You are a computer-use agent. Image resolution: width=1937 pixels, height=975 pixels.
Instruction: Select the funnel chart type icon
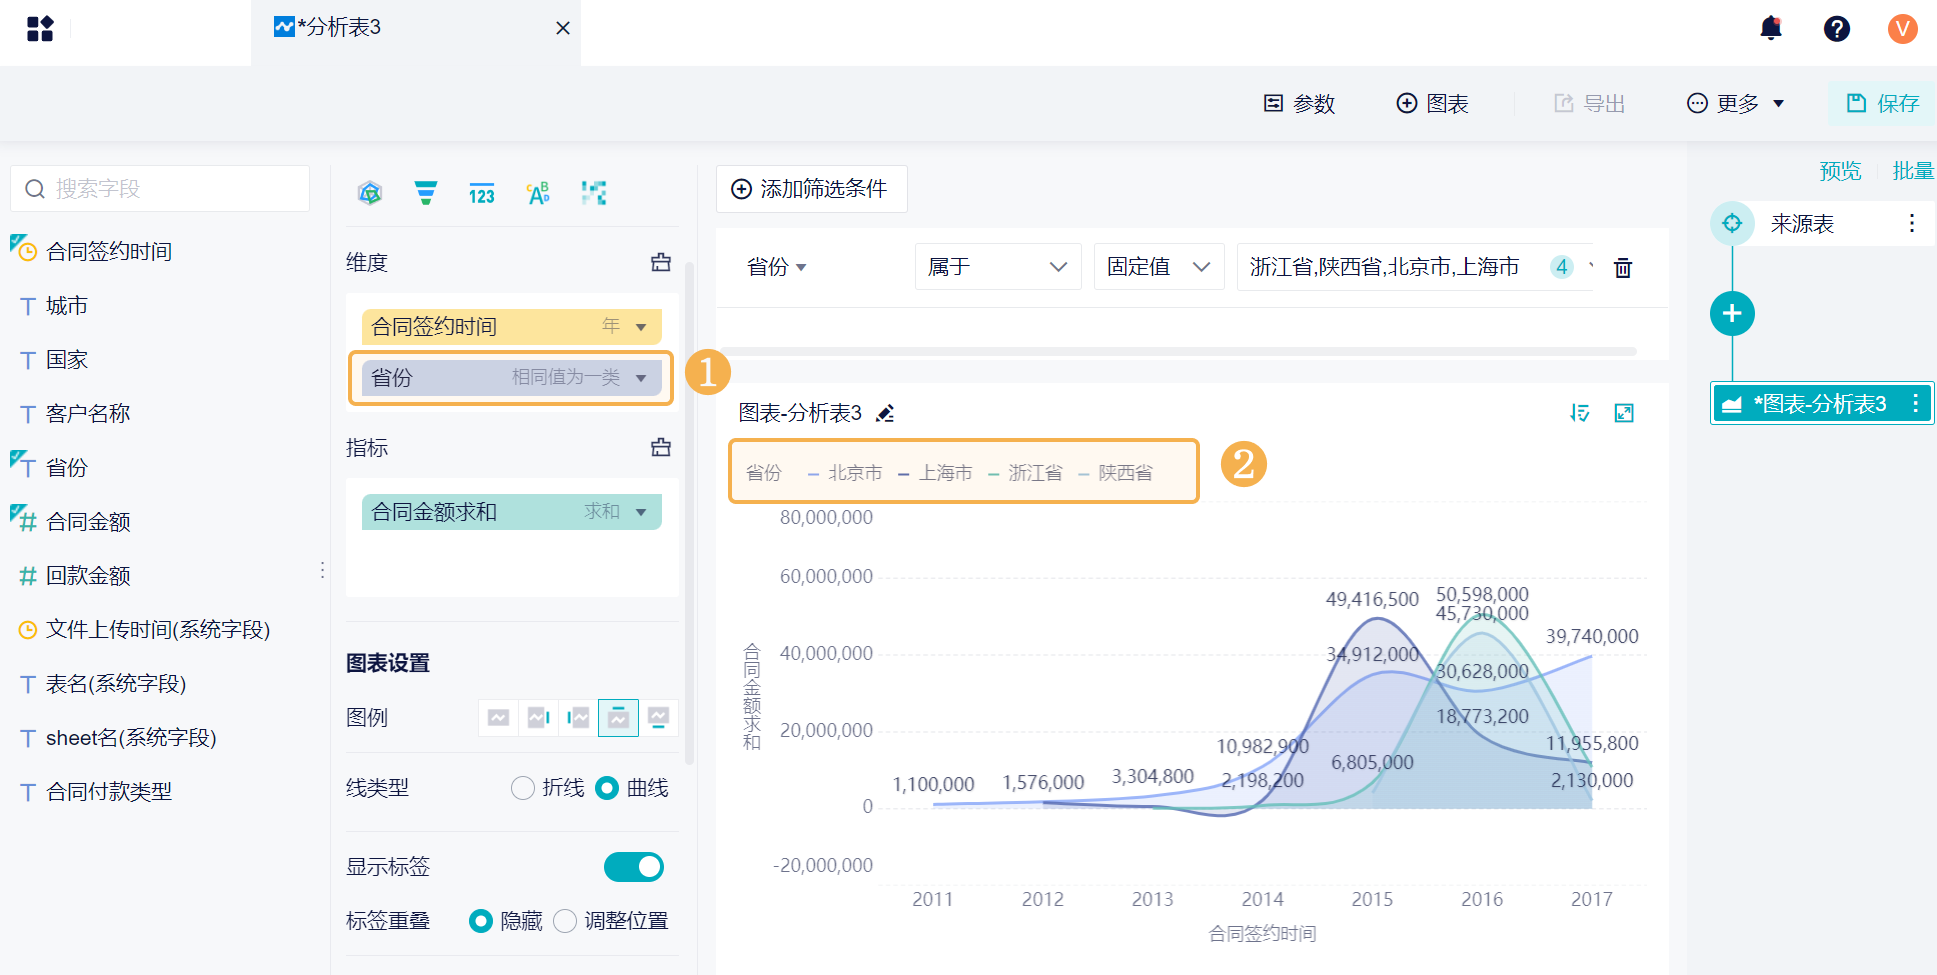[426, 193]
